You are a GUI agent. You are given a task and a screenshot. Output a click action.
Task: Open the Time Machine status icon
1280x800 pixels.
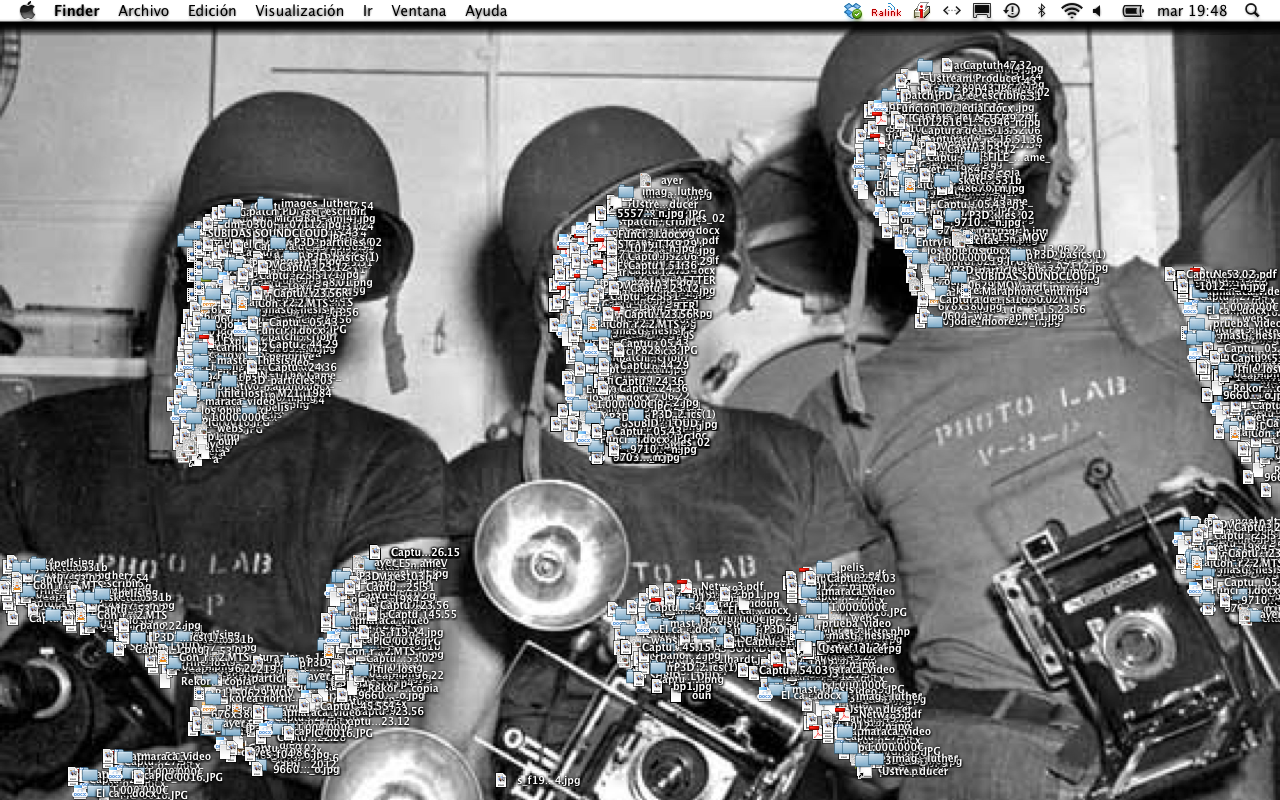point(1012,11)
